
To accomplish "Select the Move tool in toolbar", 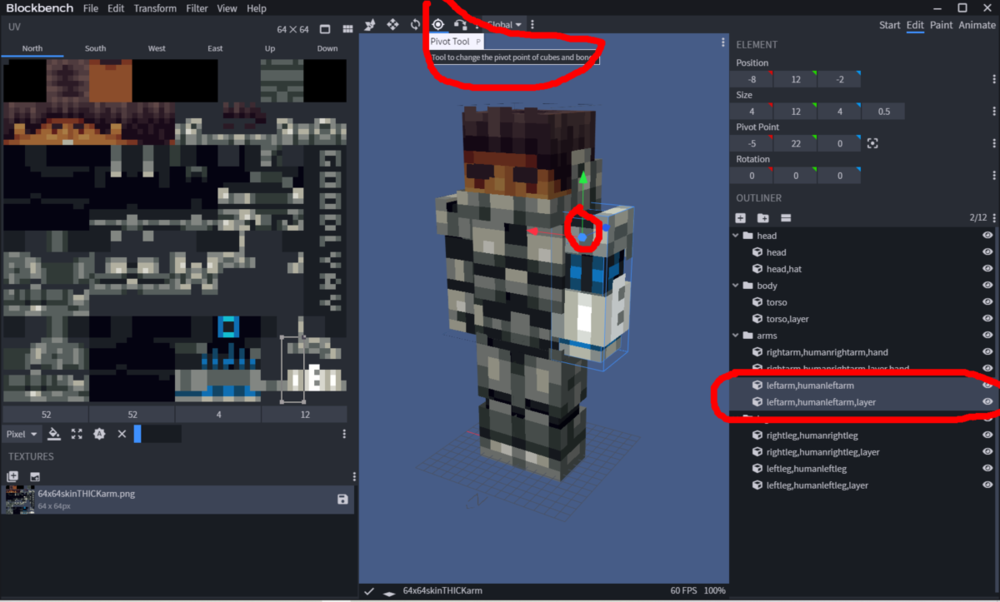I will tap(393, 25).
